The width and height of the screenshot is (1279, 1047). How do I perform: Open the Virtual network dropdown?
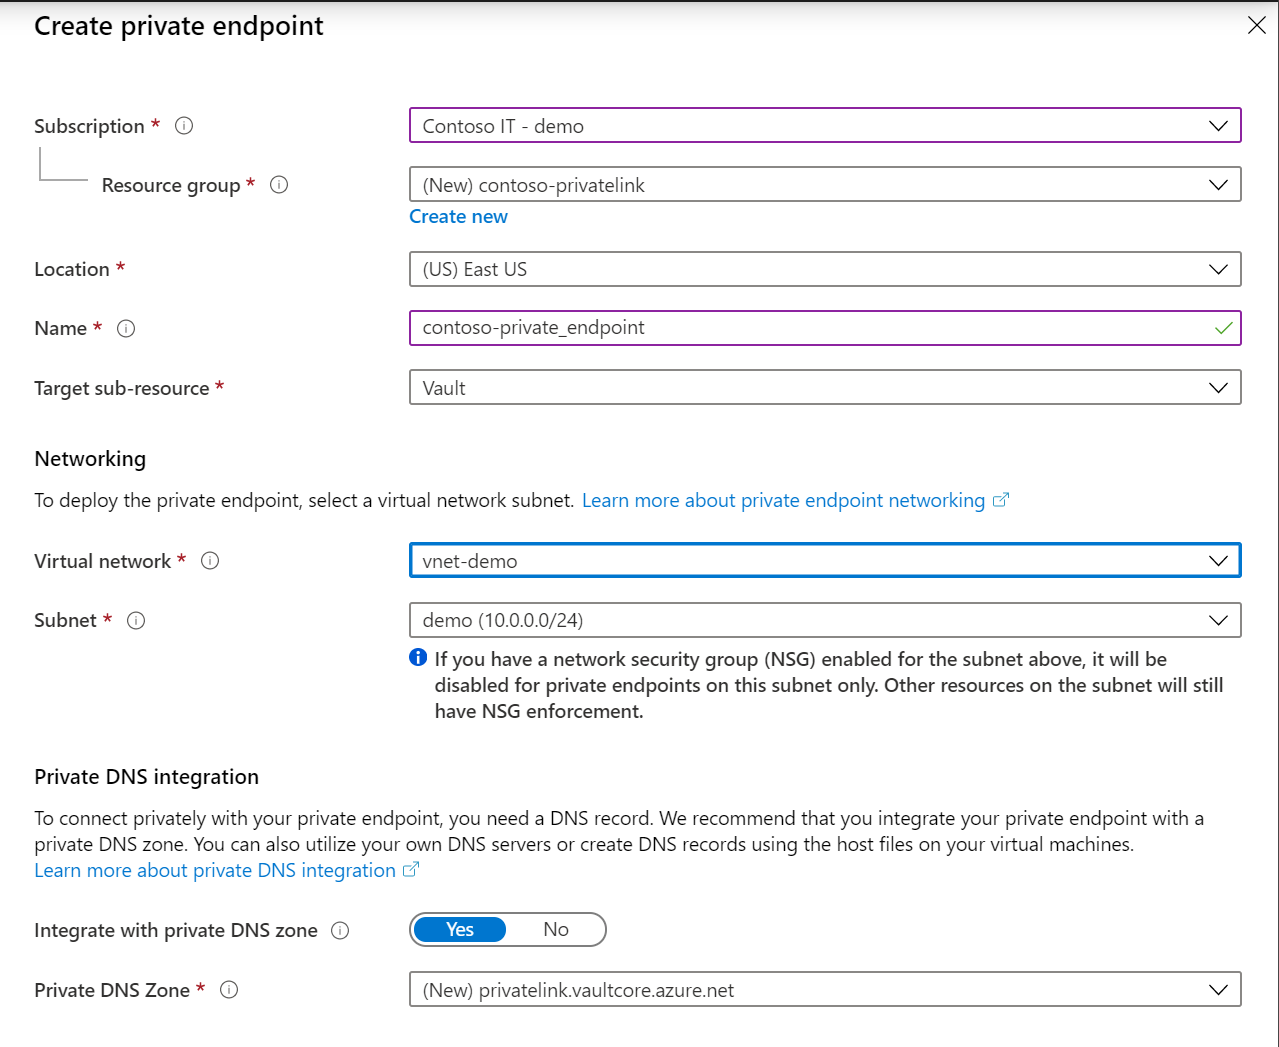click(x=1218, y=560)
